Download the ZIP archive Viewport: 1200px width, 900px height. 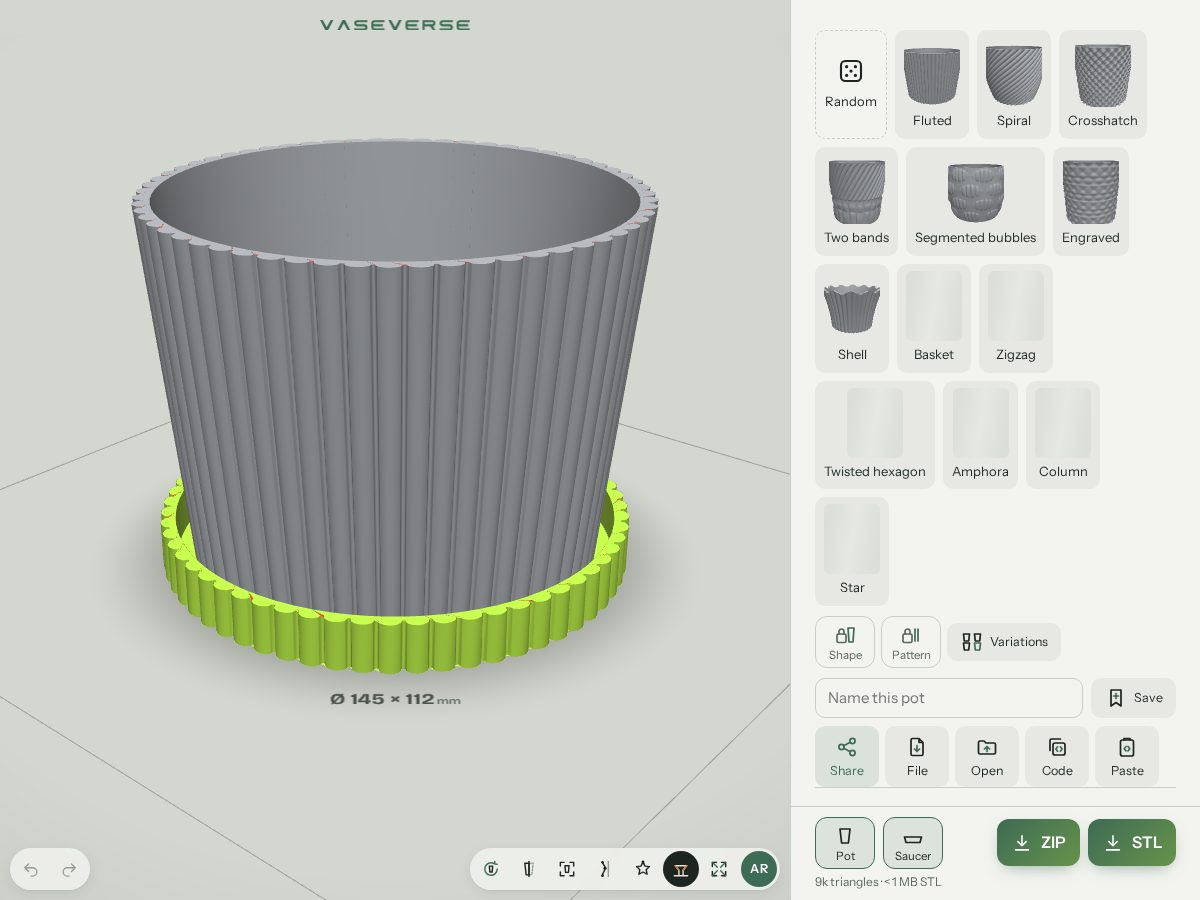(1038, 843)
